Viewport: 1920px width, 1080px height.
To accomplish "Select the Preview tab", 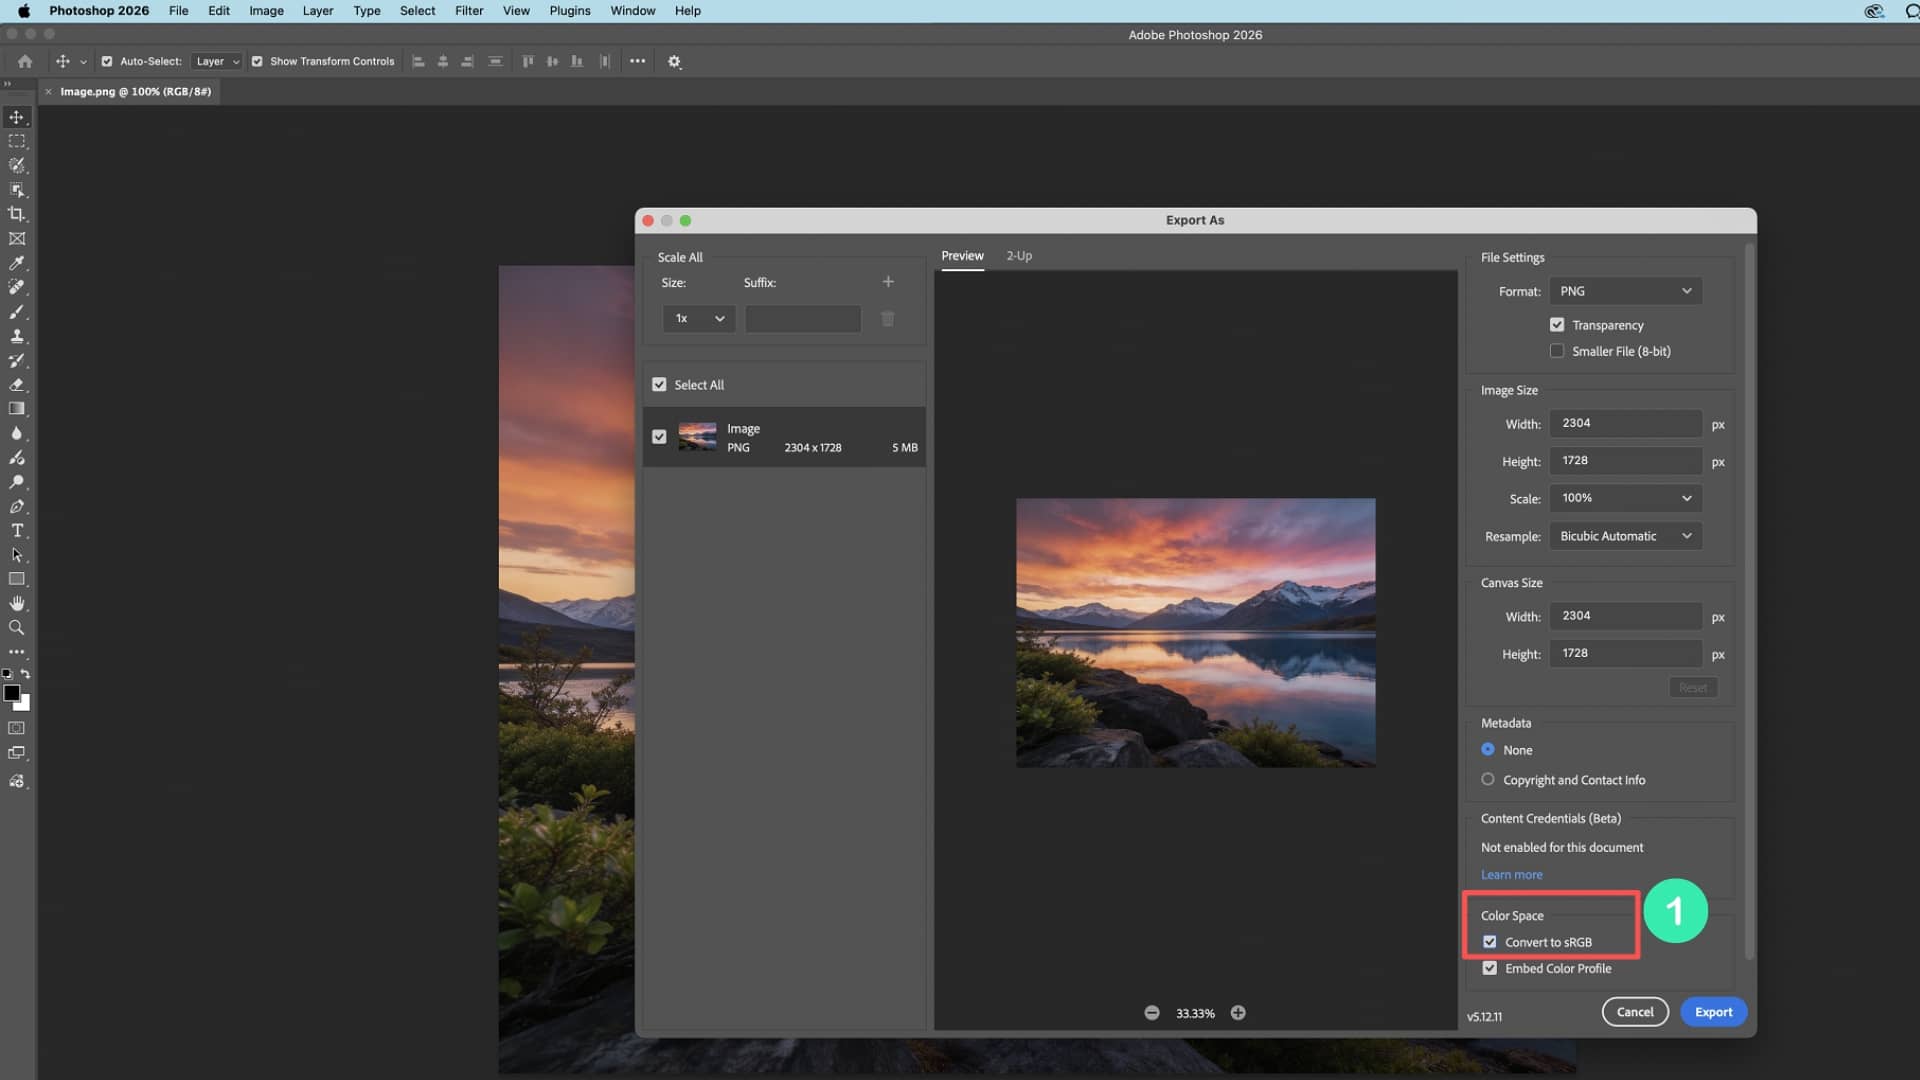I will pos(962,256).
